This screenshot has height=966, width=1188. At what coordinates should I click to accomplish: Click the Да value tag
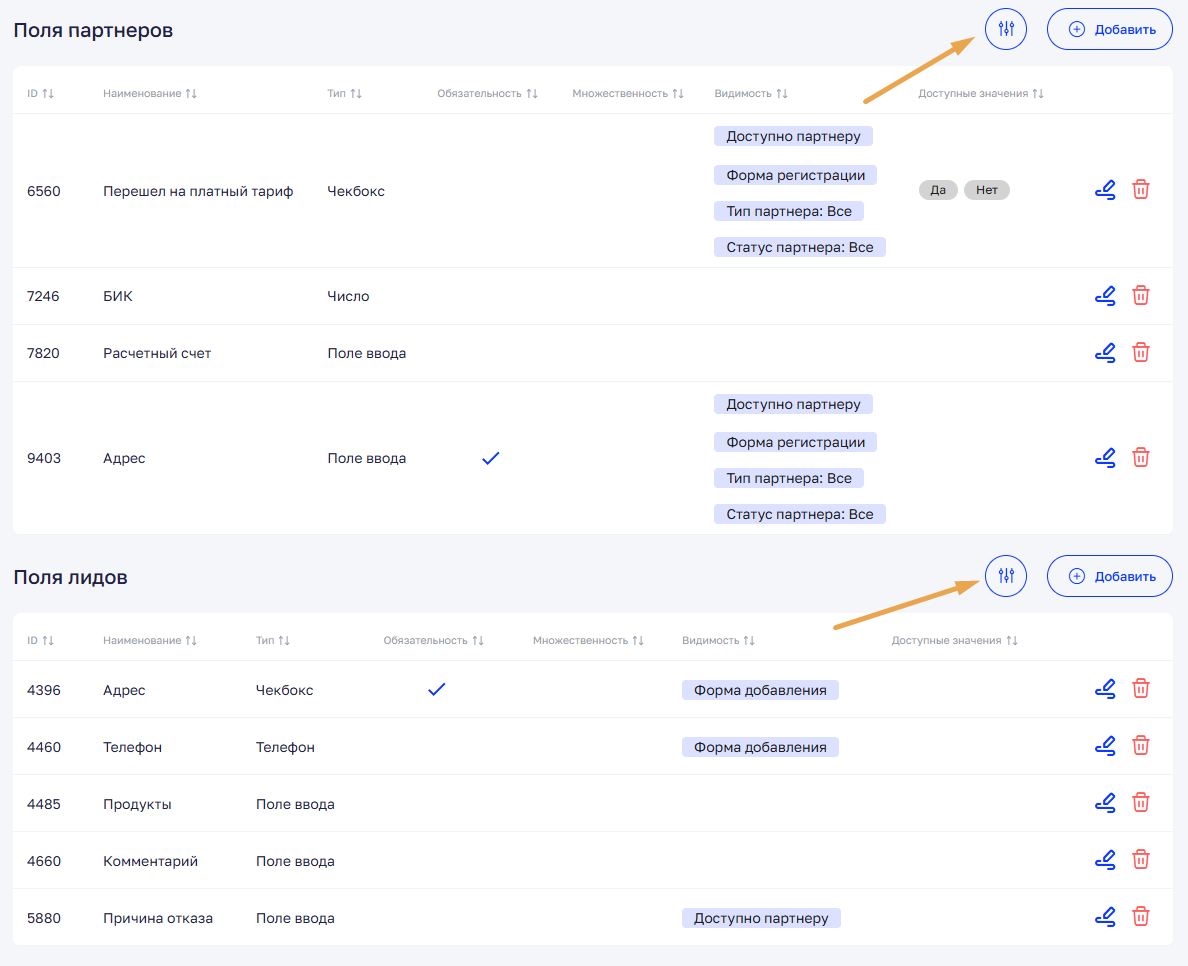click(938, 190)
